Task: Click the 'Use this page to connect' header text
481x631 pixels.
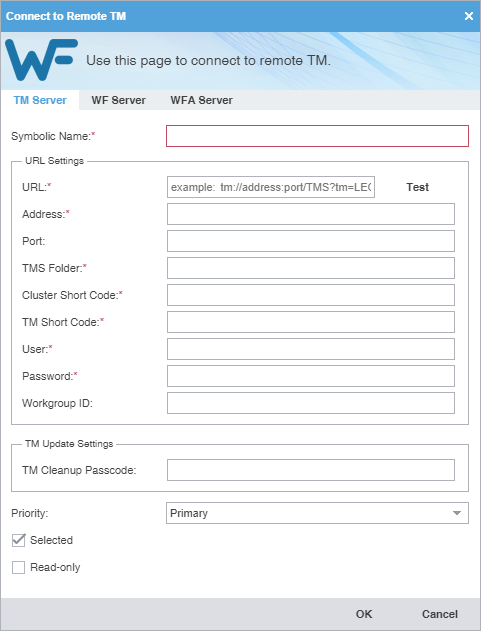Action: pyautogui.click(x=208, y=61)
